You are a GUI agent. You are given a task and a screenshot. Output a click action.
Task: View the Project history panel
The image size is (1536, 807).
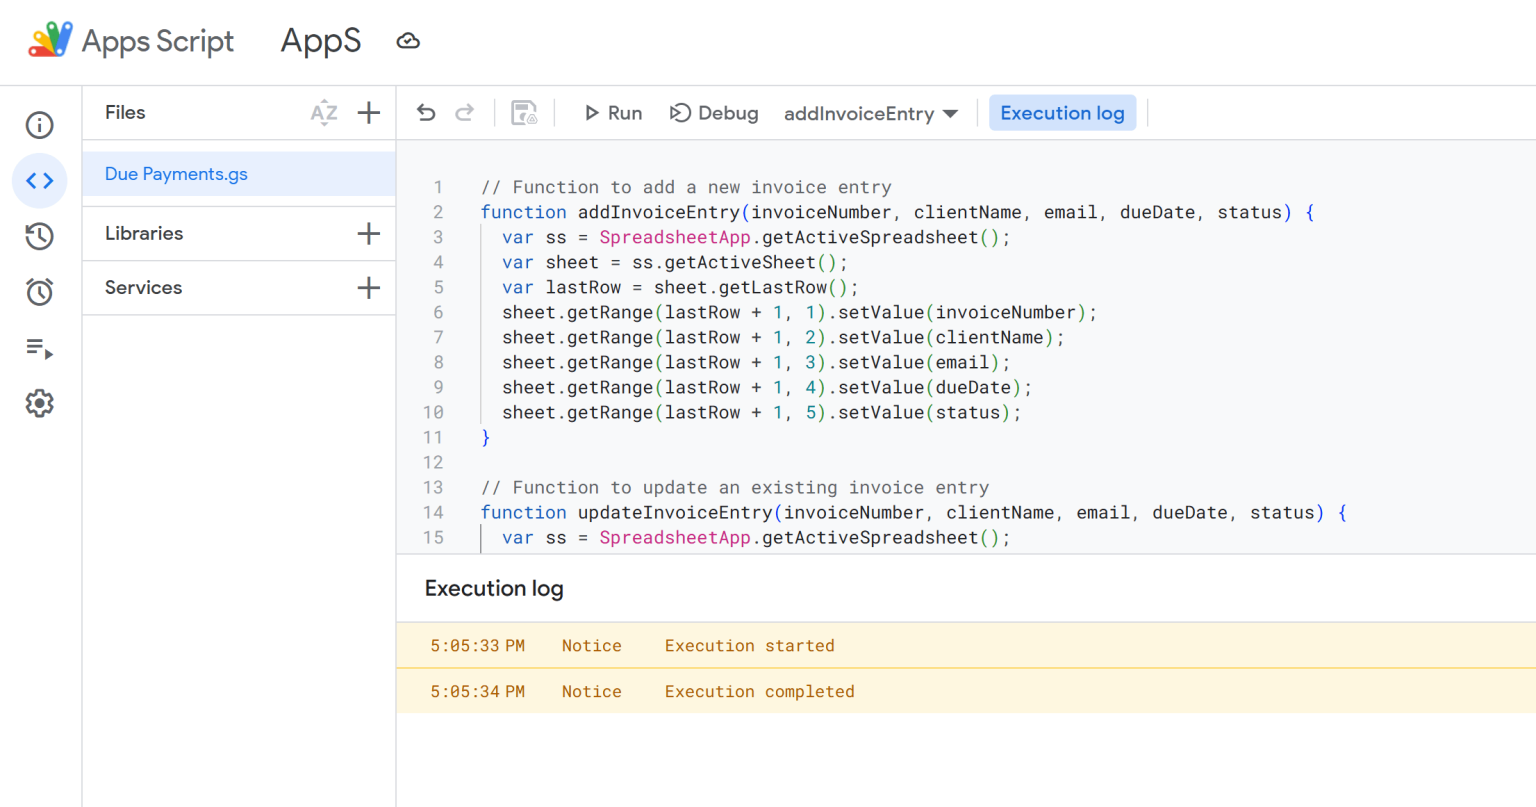pos(39,236)
